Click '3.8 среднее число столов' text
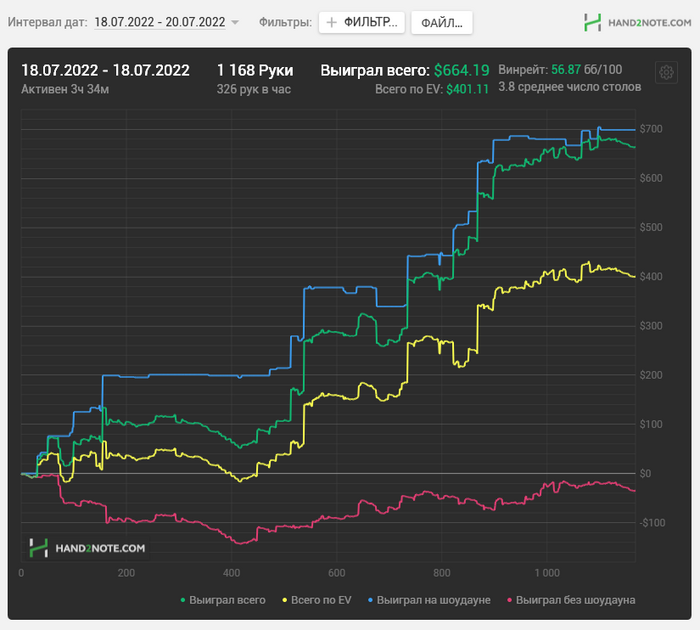 [570, 87]
